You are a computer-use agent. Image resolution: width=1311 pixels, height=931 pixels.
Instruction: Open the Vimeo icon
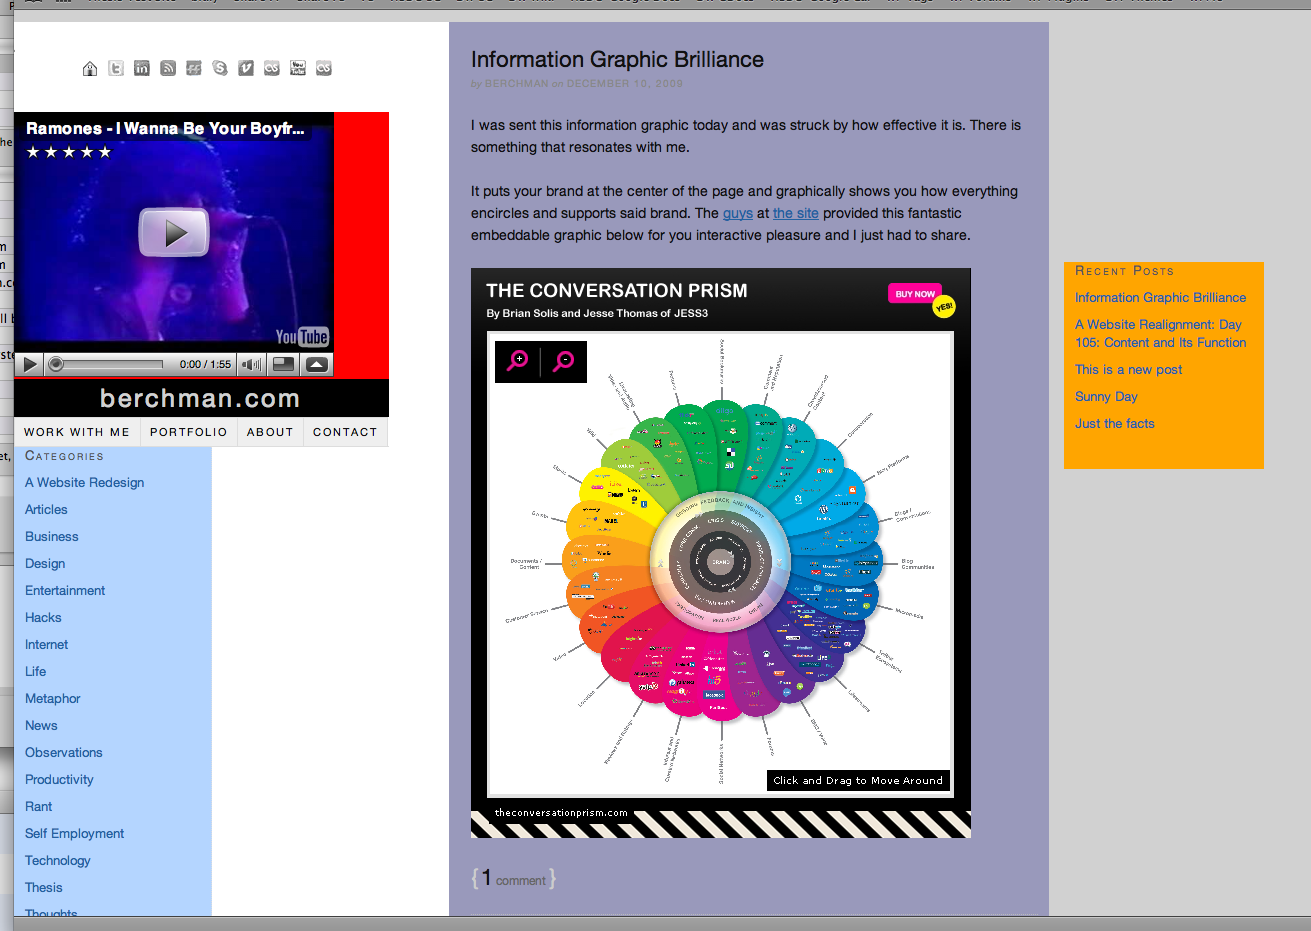point(246,68)
